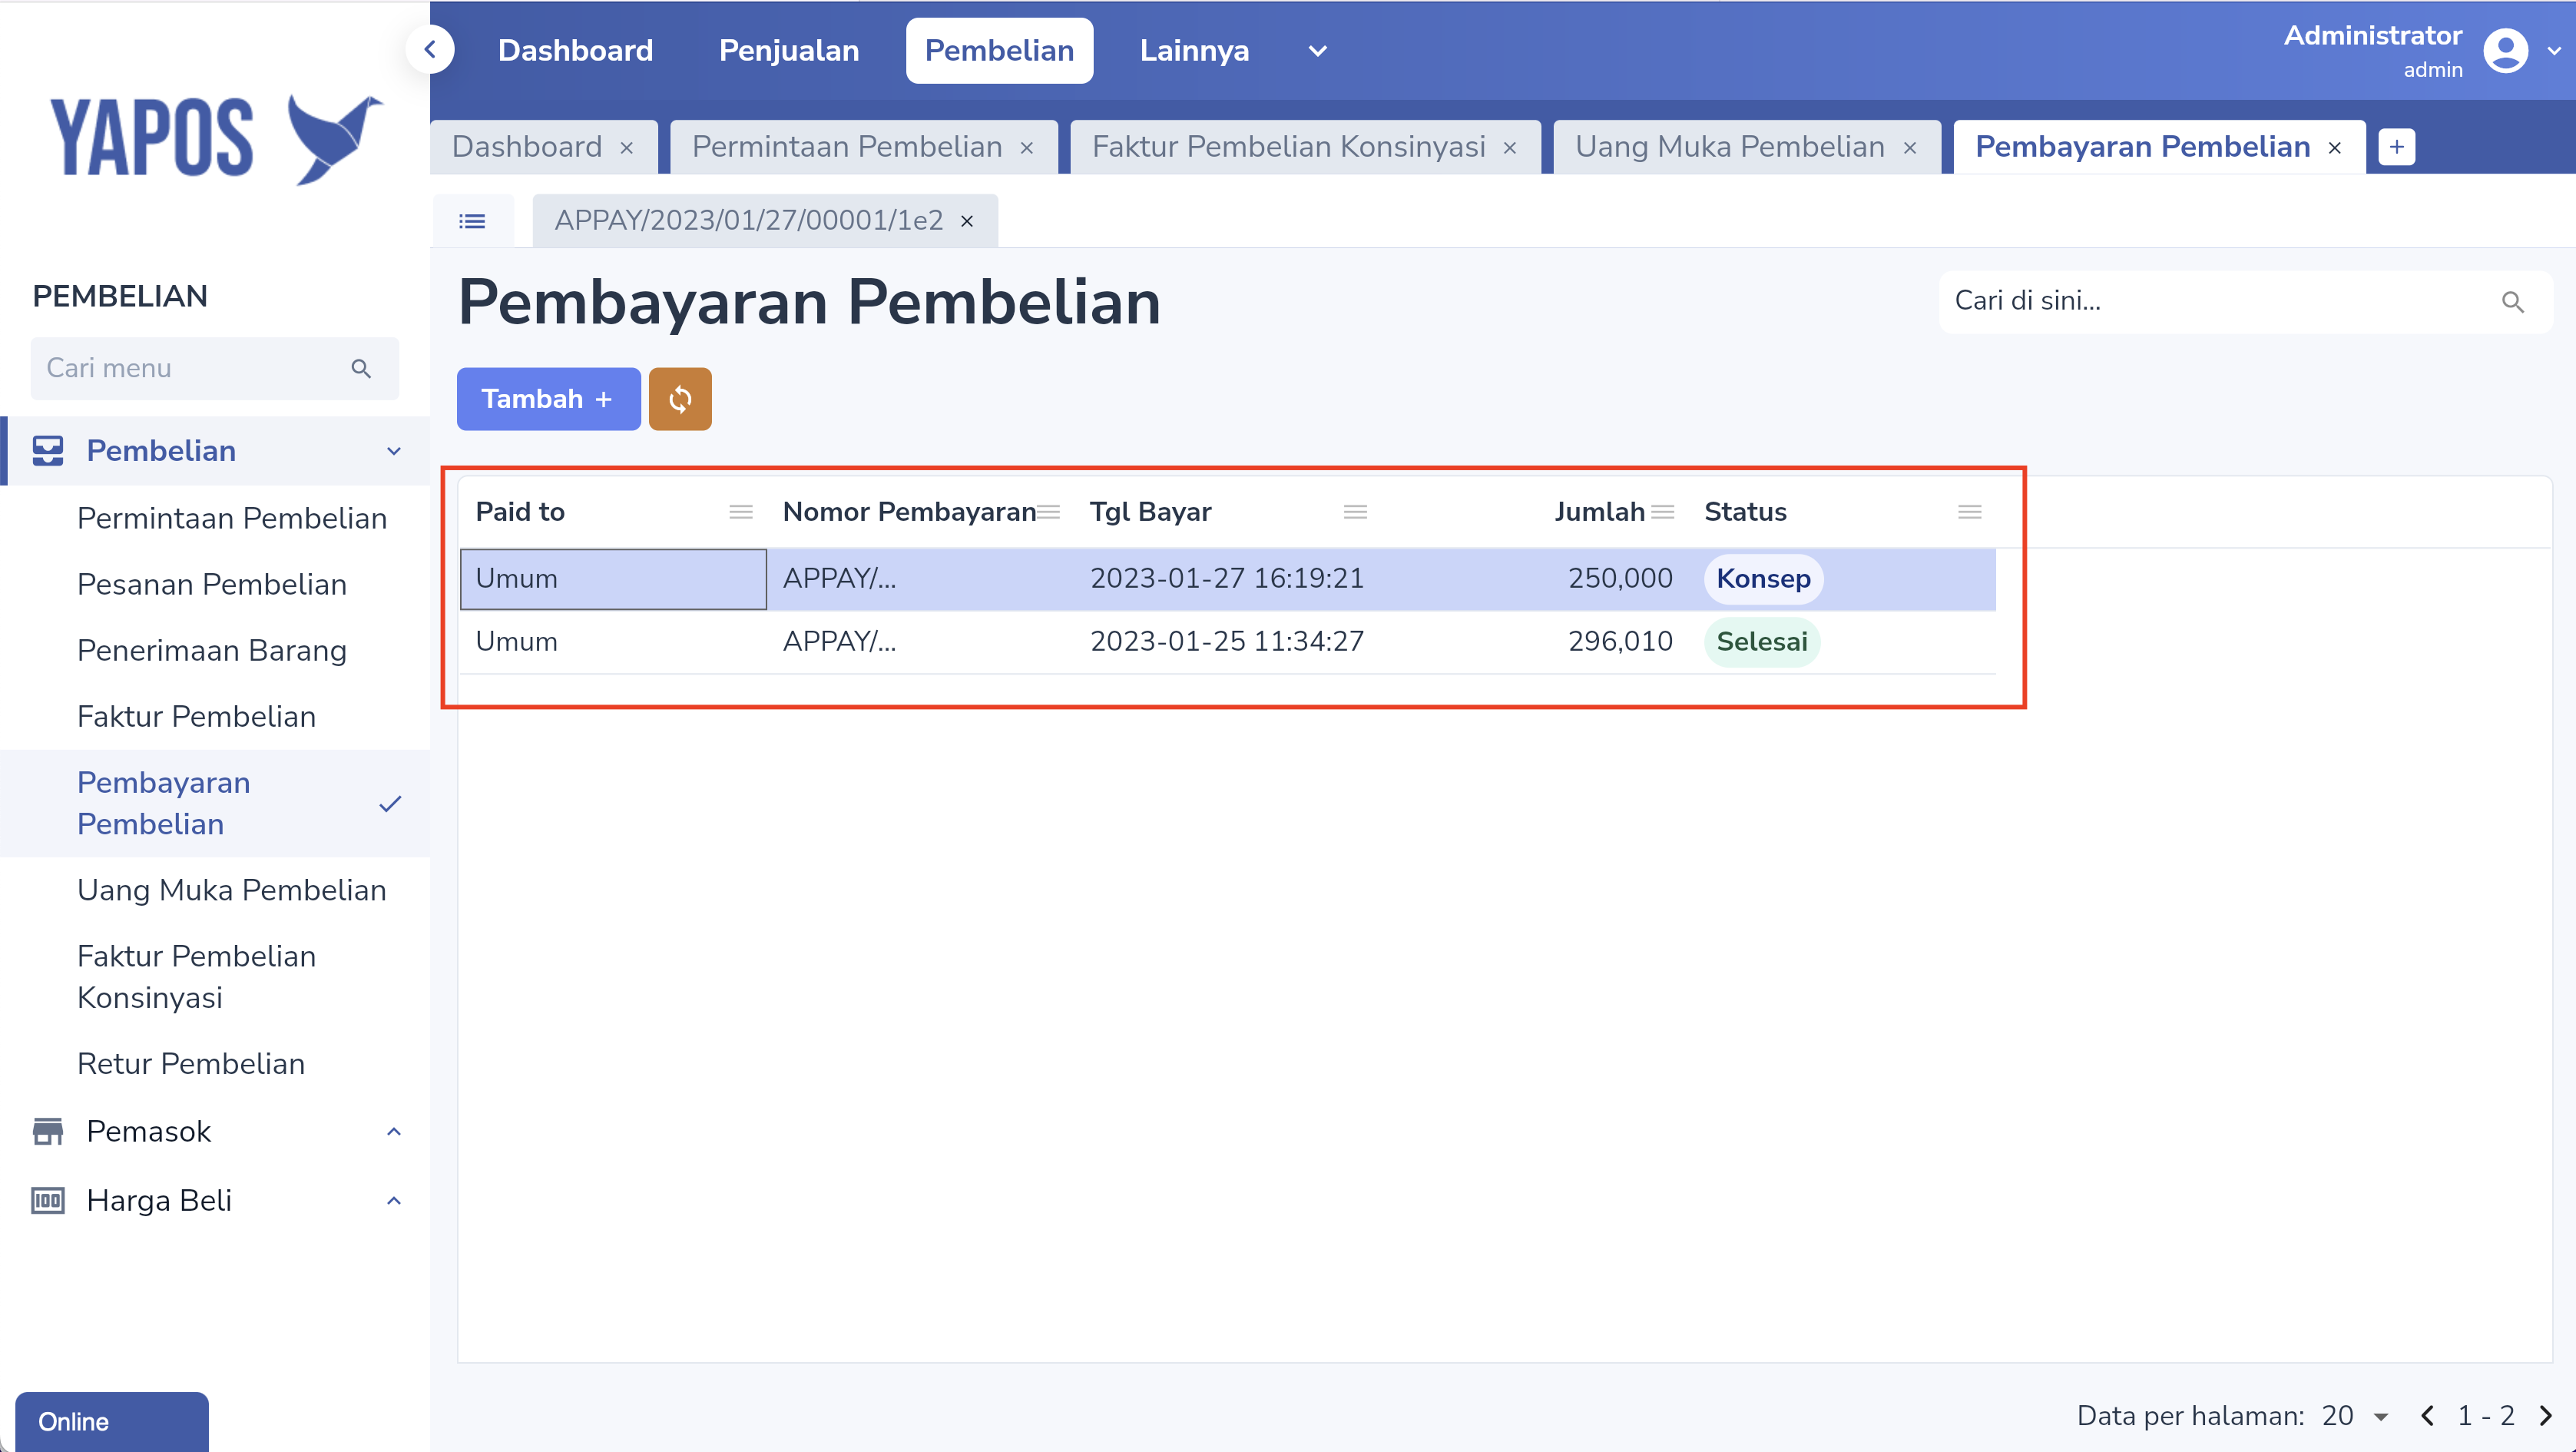Open Uang Muka Pembelian in sidebar
The height and width of the screenshot is (1452, 2576).
click(232, 890)
